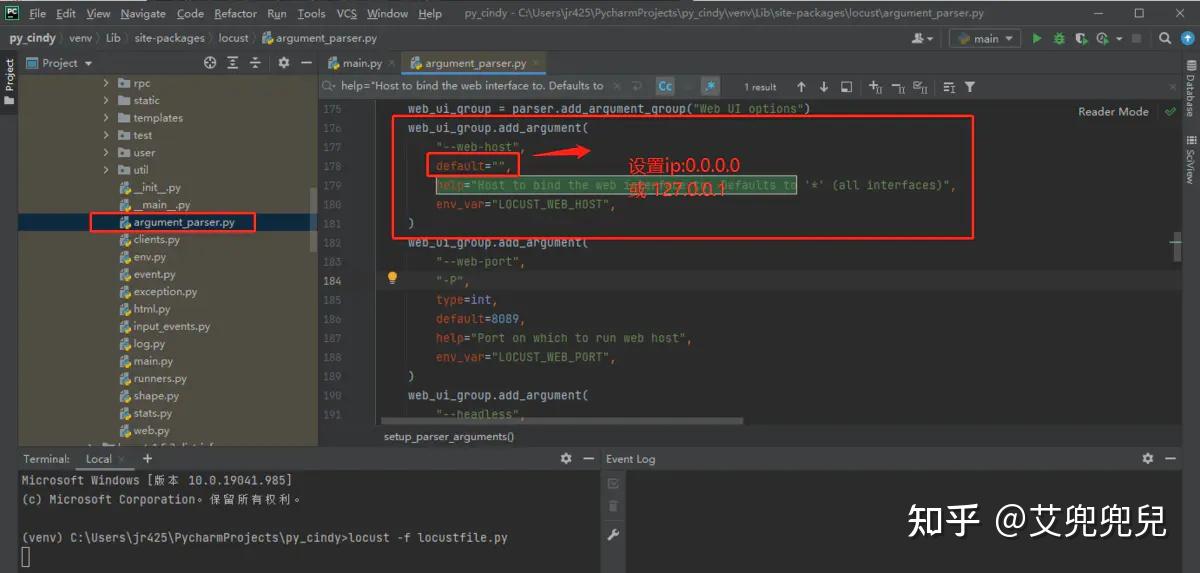This screenshot has width=1200, height=573.
Task: Toggle Regex option in find bar
Action: [710, 87]
